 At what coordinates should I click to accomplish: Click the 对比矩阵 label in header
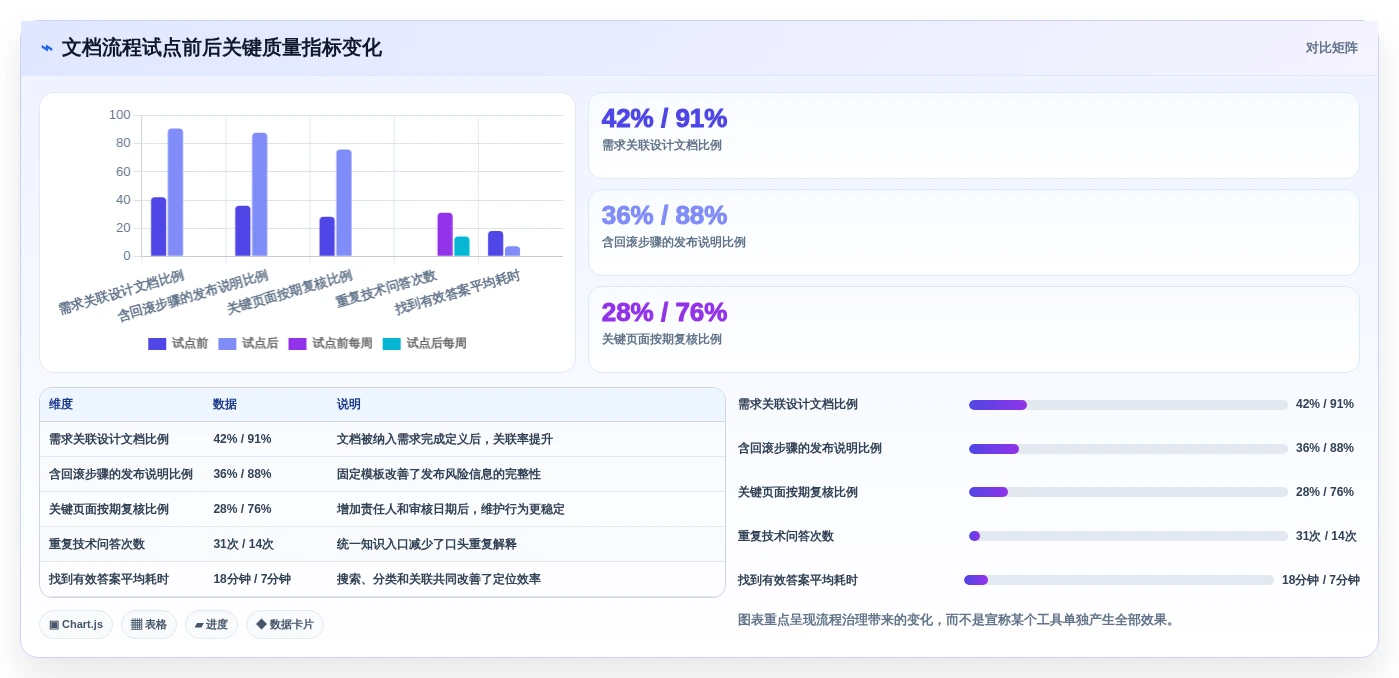(1331, 48)
